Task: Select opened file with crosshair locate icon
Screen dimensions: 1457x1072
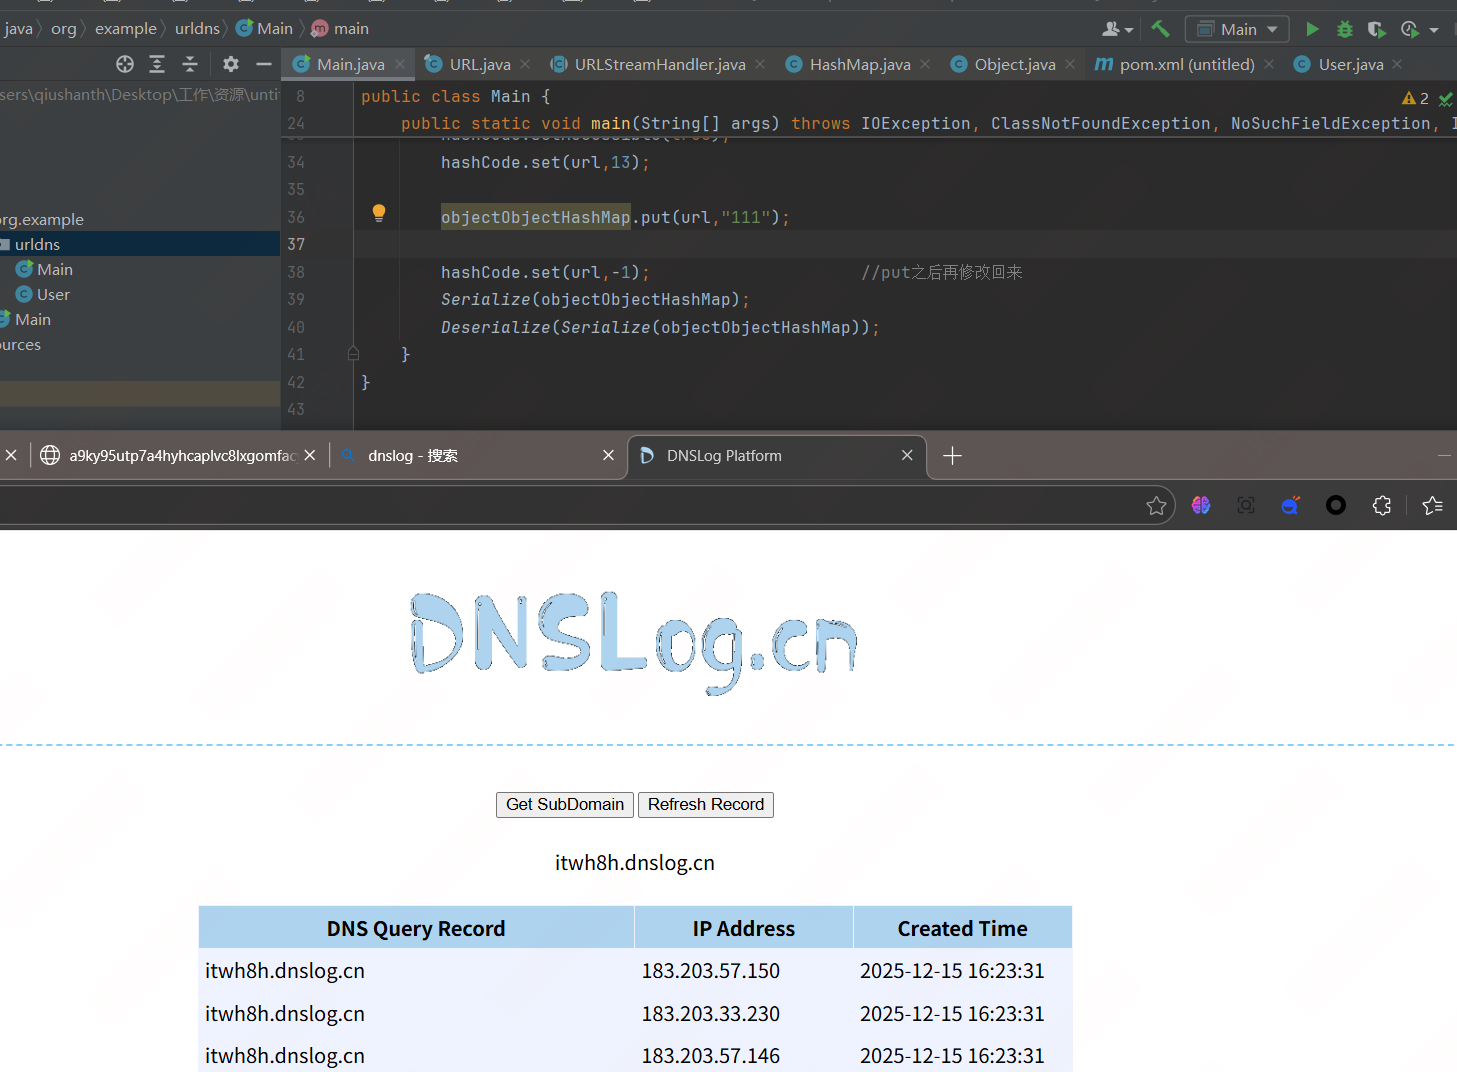Action: [x=125, y=64]
